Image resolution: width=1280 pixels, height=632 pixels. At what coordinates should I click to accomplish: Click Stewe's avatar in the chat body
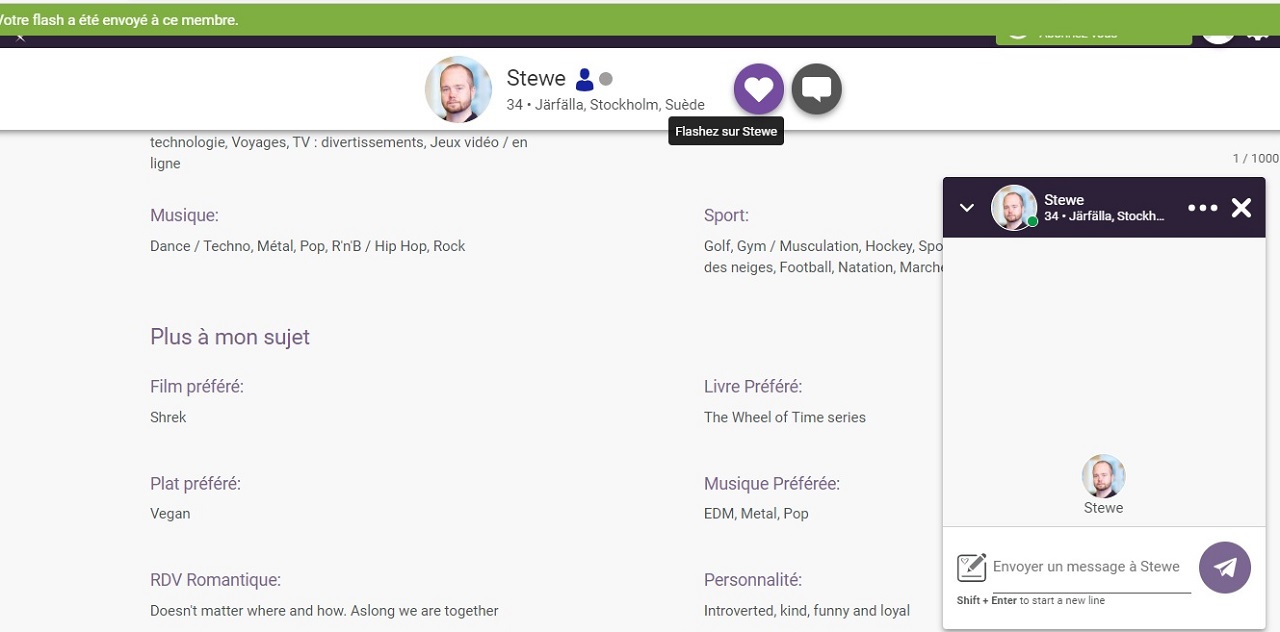pos(1103,476)
